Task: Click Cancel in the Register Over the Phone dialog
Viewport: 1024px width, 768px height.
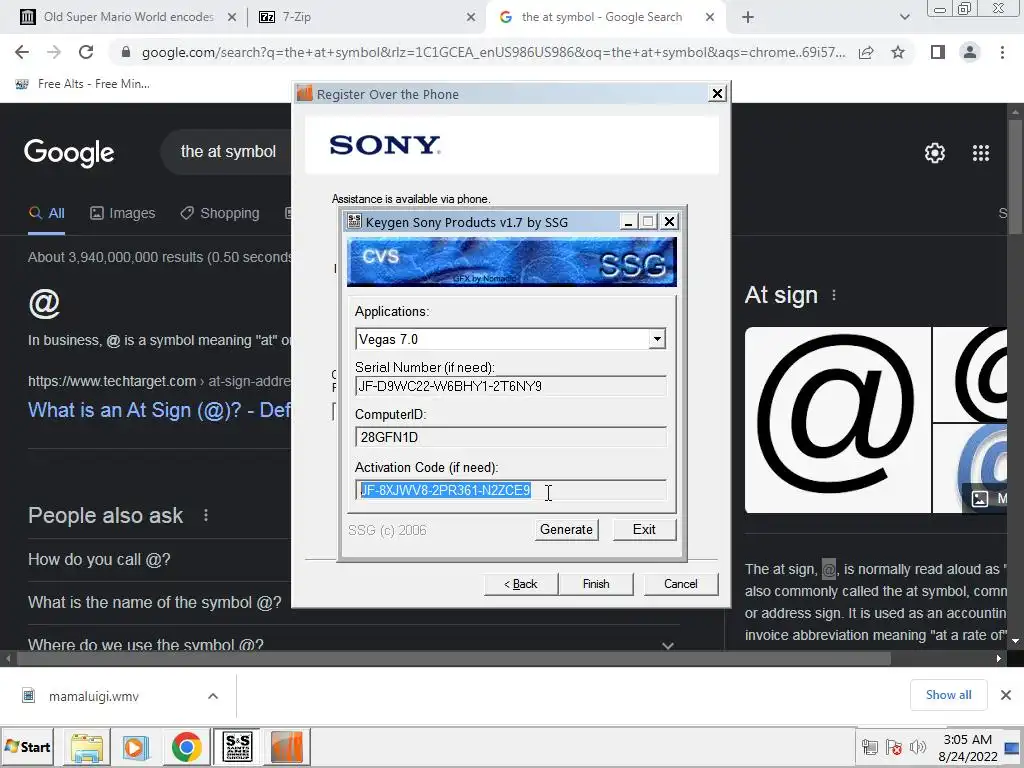Action: coord(680,584)
